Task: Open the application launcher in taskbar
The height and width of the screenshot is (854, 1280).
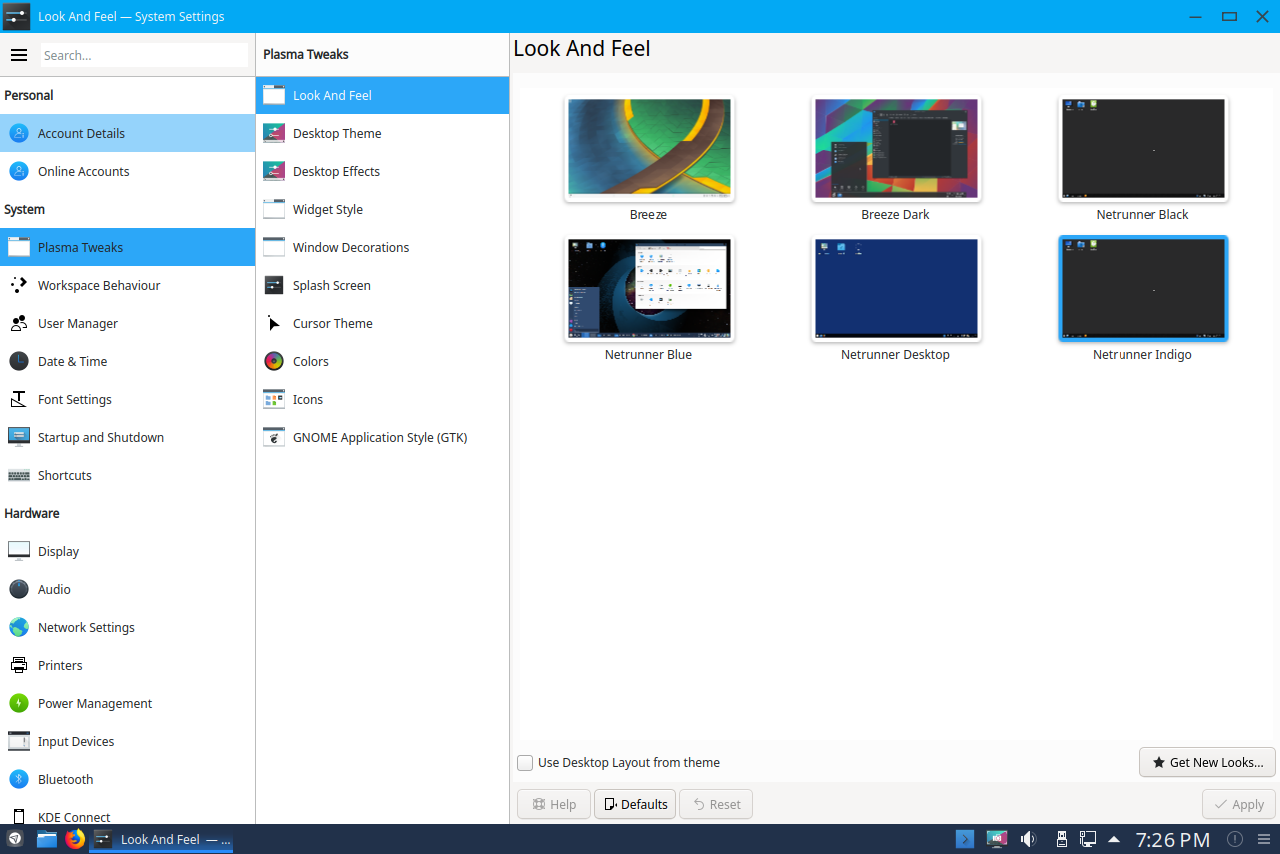Action: coord(15,839)
